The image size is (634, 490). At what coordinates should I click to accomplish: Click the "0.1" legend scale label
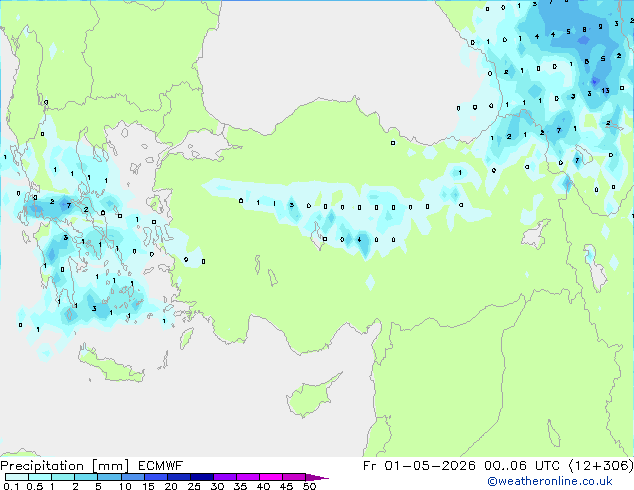(x=11, y=486)
